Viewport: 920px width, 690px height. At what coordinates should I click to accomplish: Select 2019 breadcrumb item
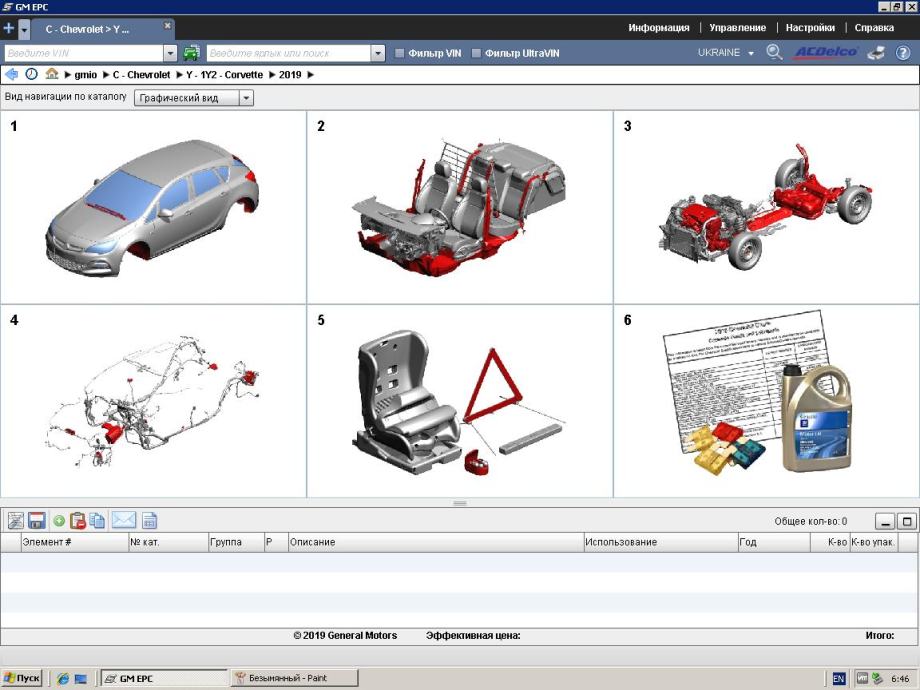[x=290, y=75]
